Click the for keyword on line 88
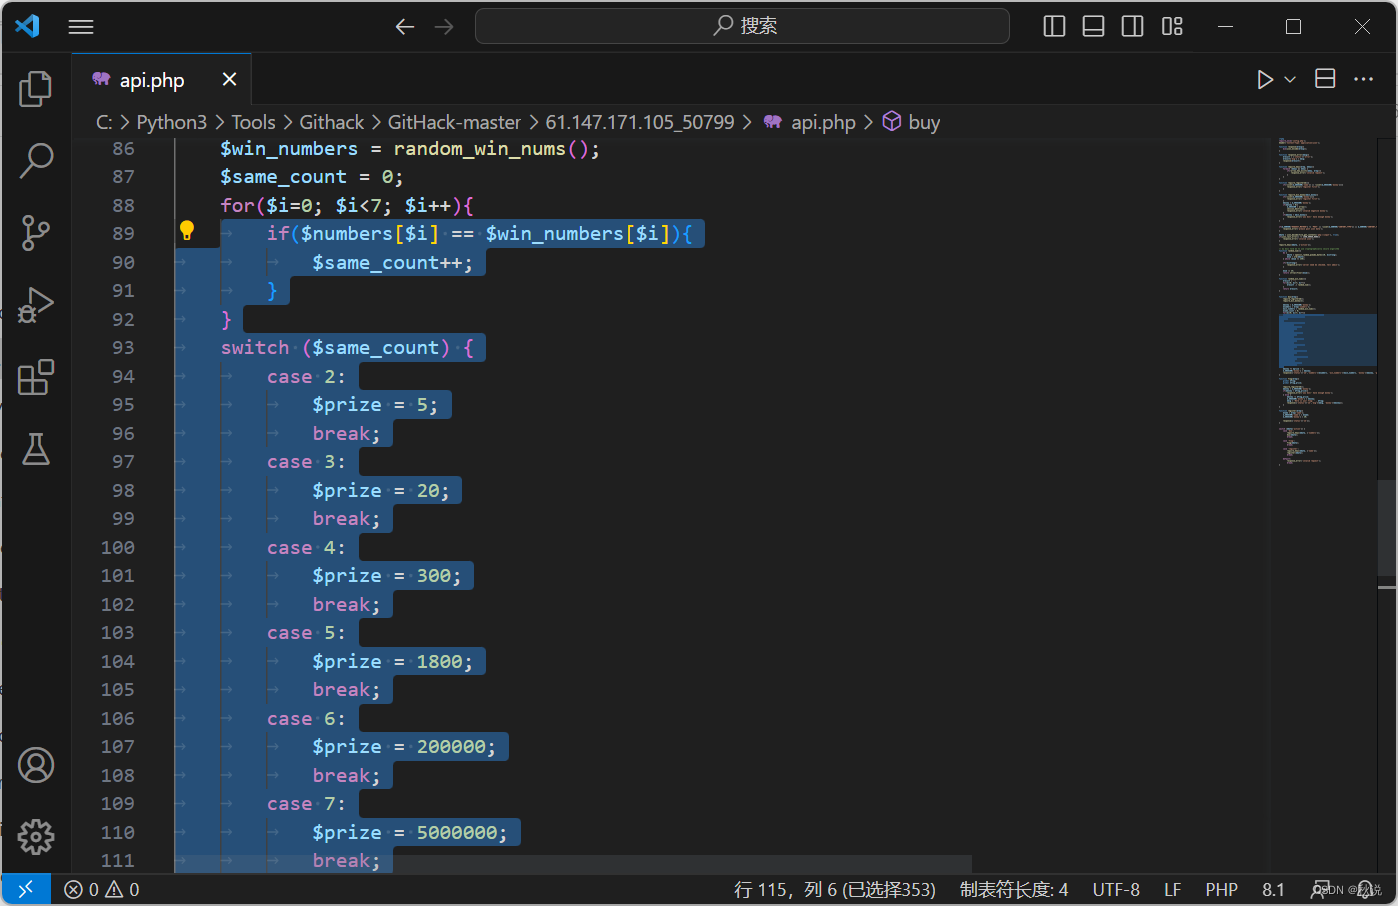The width and height of the screenshot is (1398, 906). (x=237, y=205)
